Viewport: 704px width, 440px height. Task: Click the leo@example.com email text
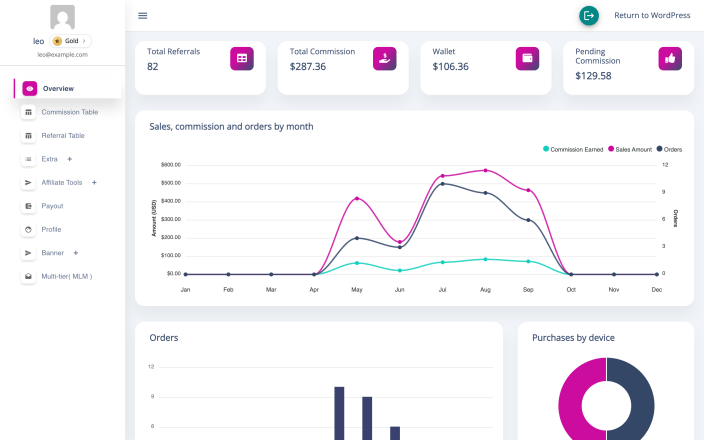(x=62, y=55)
